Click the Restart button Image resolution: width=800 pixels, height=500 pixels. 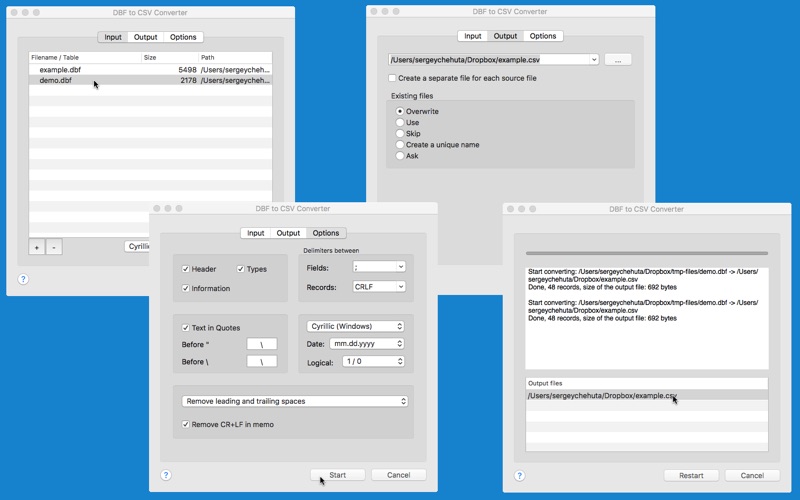pos(691,476)
